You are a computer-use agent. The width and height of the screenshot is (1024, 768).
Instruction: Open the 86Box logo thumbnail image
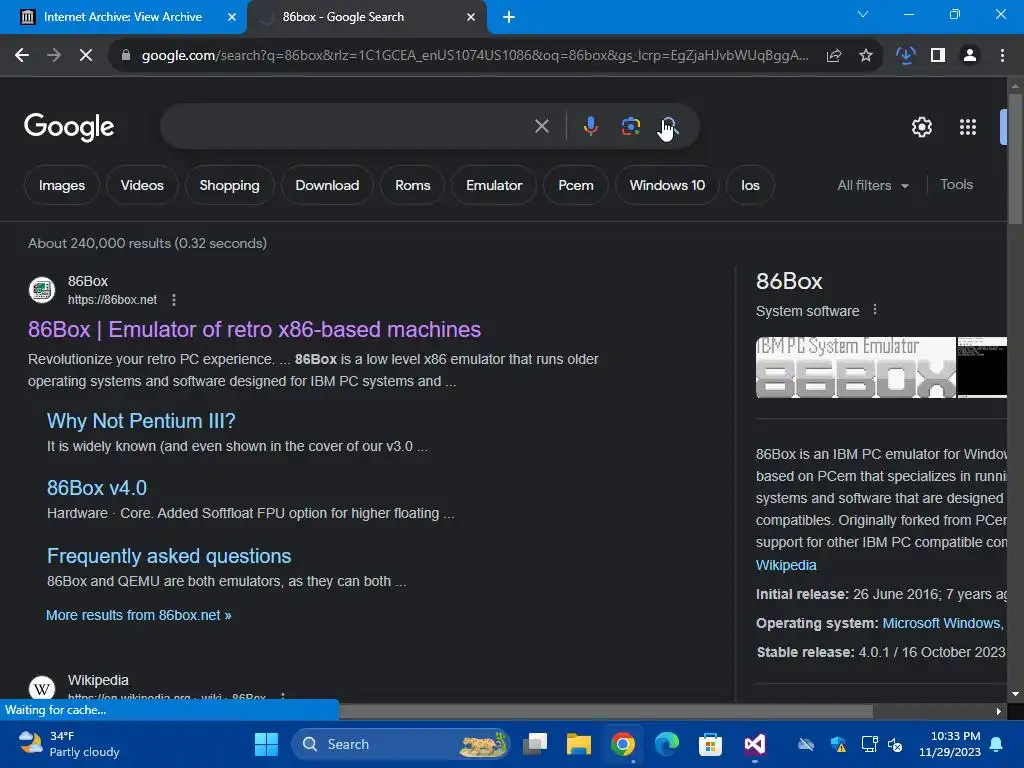point(856,368)
